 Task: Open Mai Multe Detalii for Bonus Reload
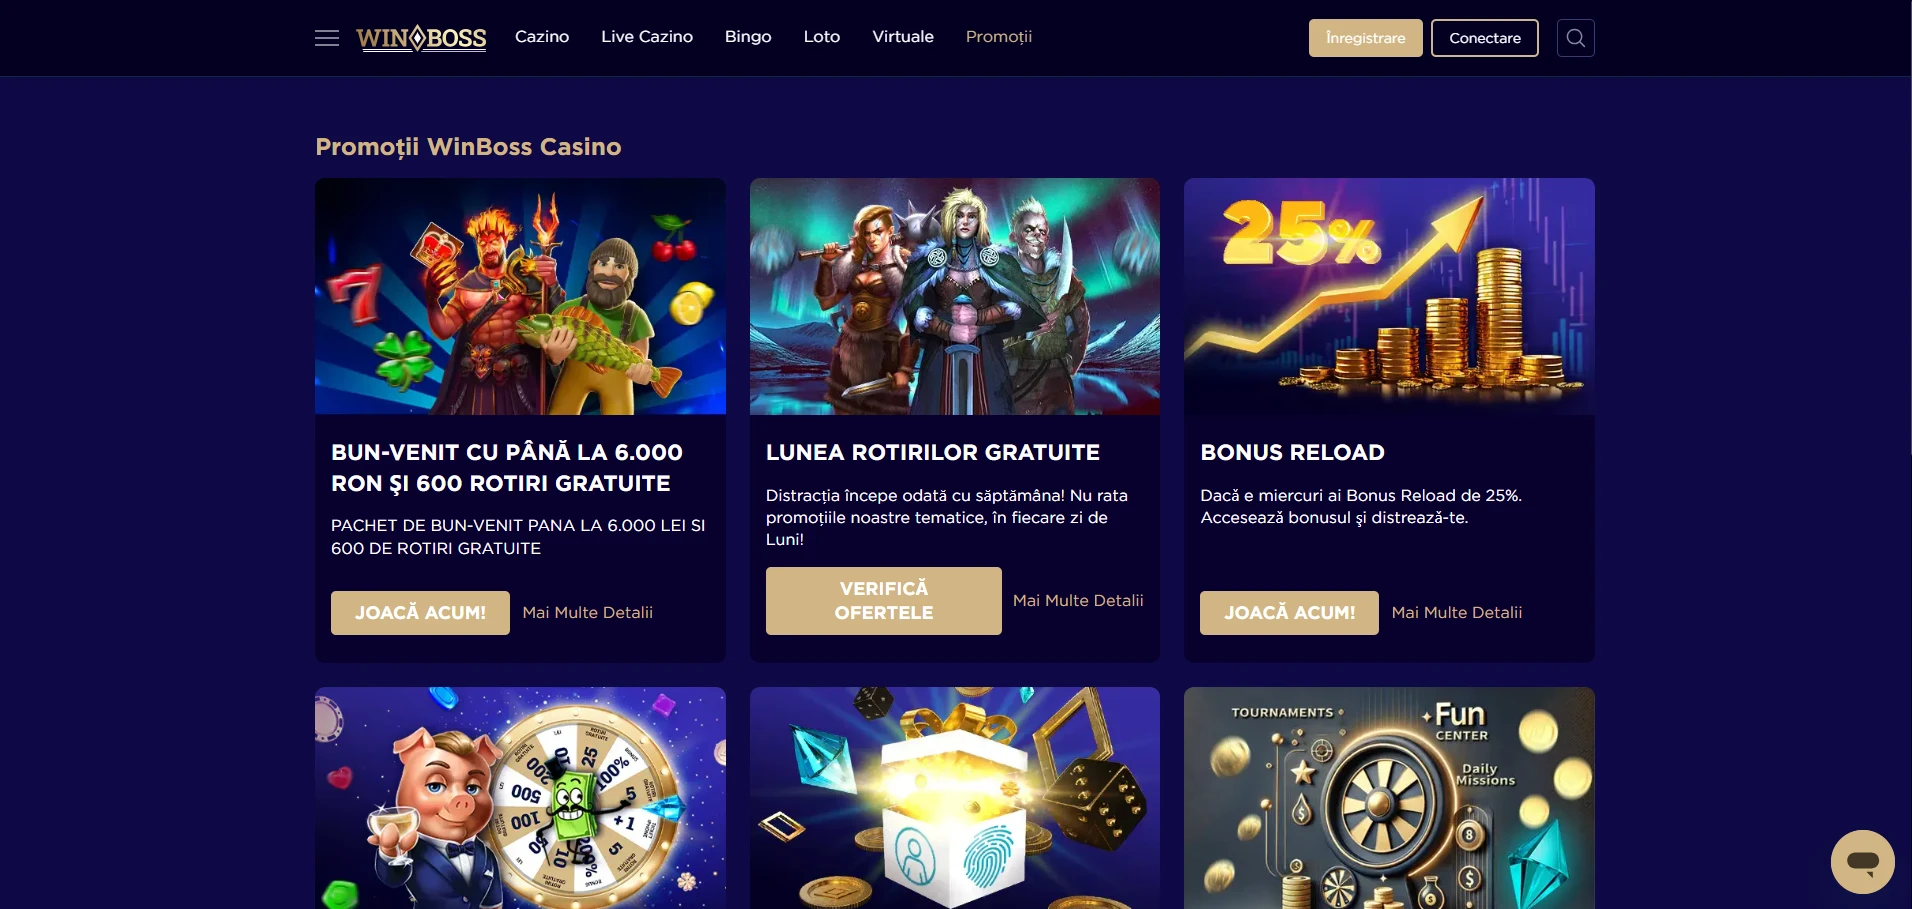tap(1457, 613)
